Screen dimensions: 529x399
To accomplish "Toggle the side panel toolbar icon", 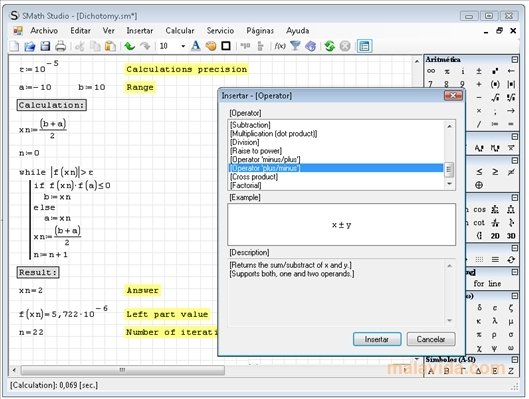I will tap(364, 46).
